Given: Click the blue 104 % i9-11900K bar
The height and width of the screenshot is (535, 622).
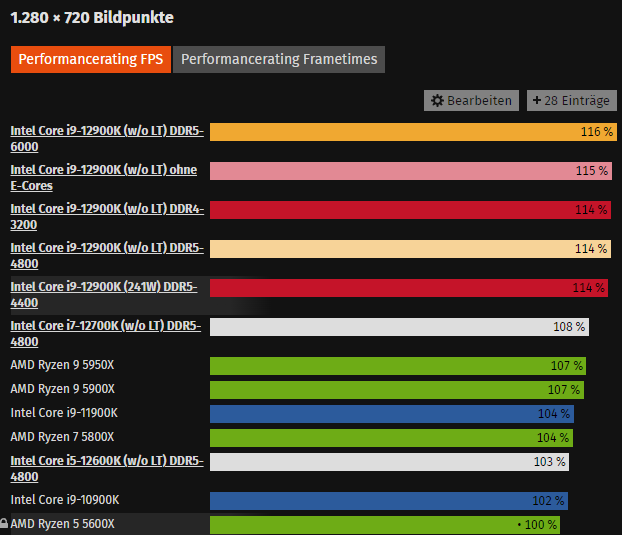Looking at the screenshot, I should [x=392, y=414].
